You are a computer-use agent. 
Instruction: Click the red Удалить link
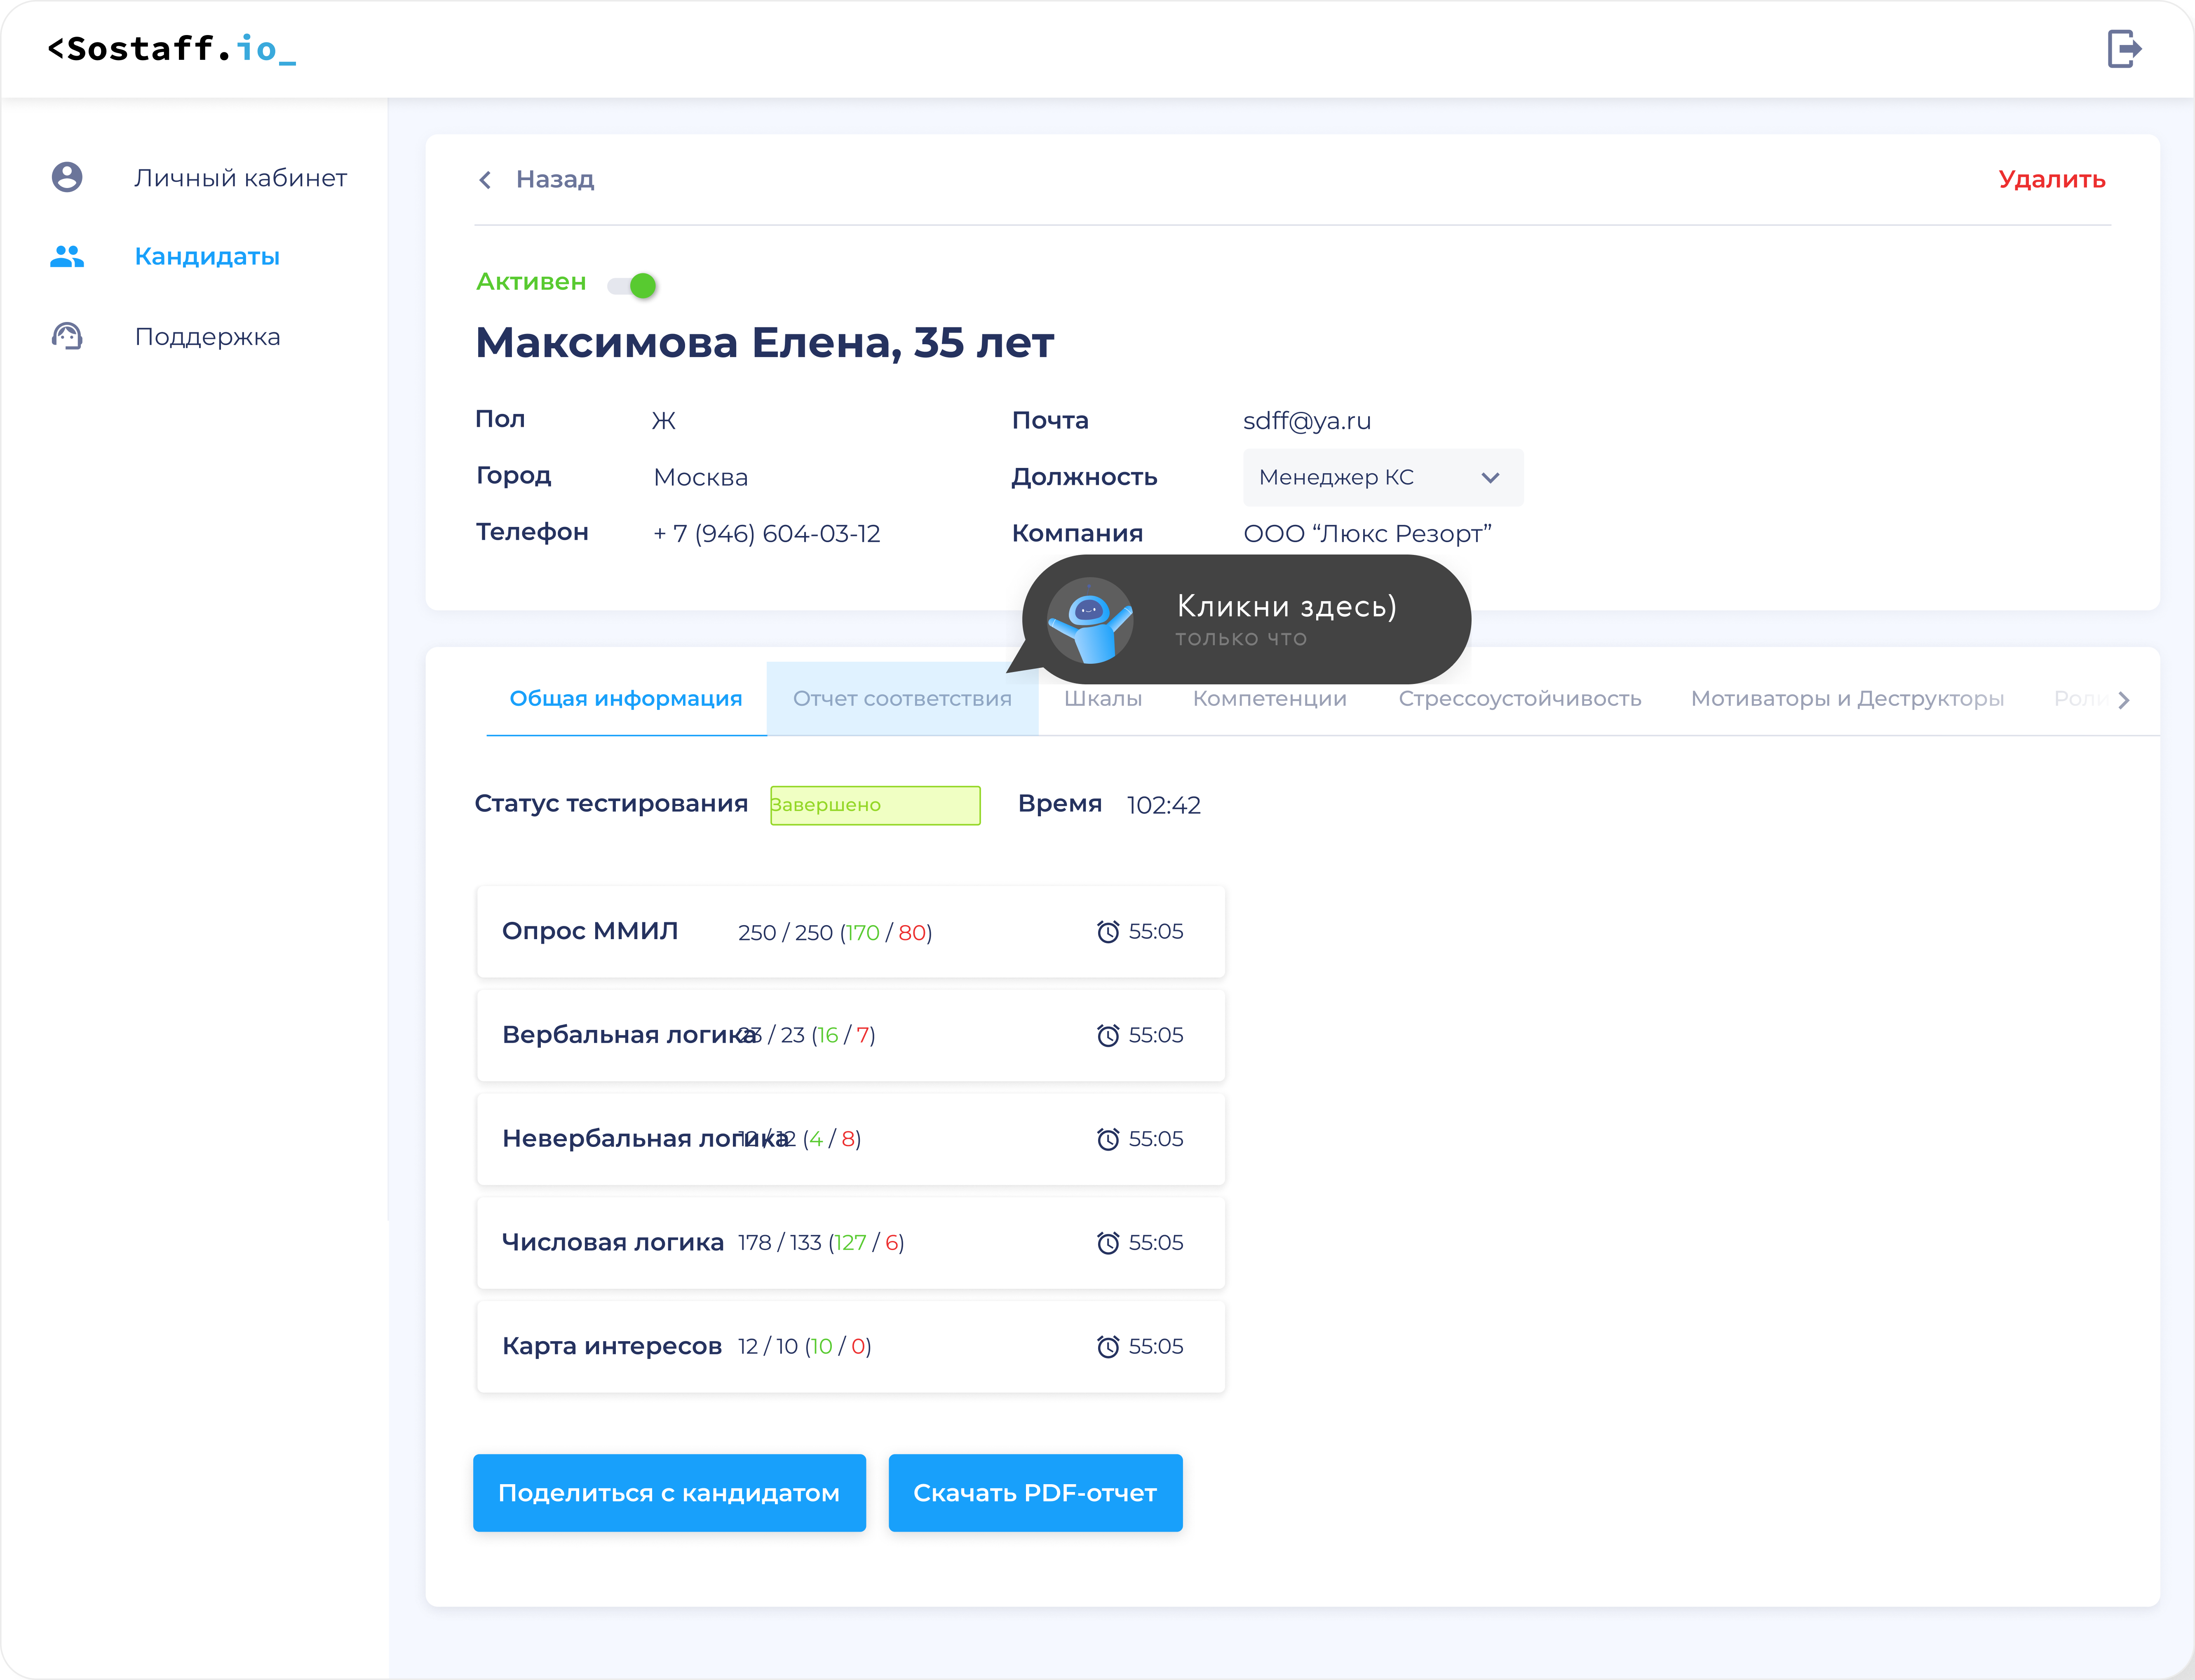[2051, 180]
